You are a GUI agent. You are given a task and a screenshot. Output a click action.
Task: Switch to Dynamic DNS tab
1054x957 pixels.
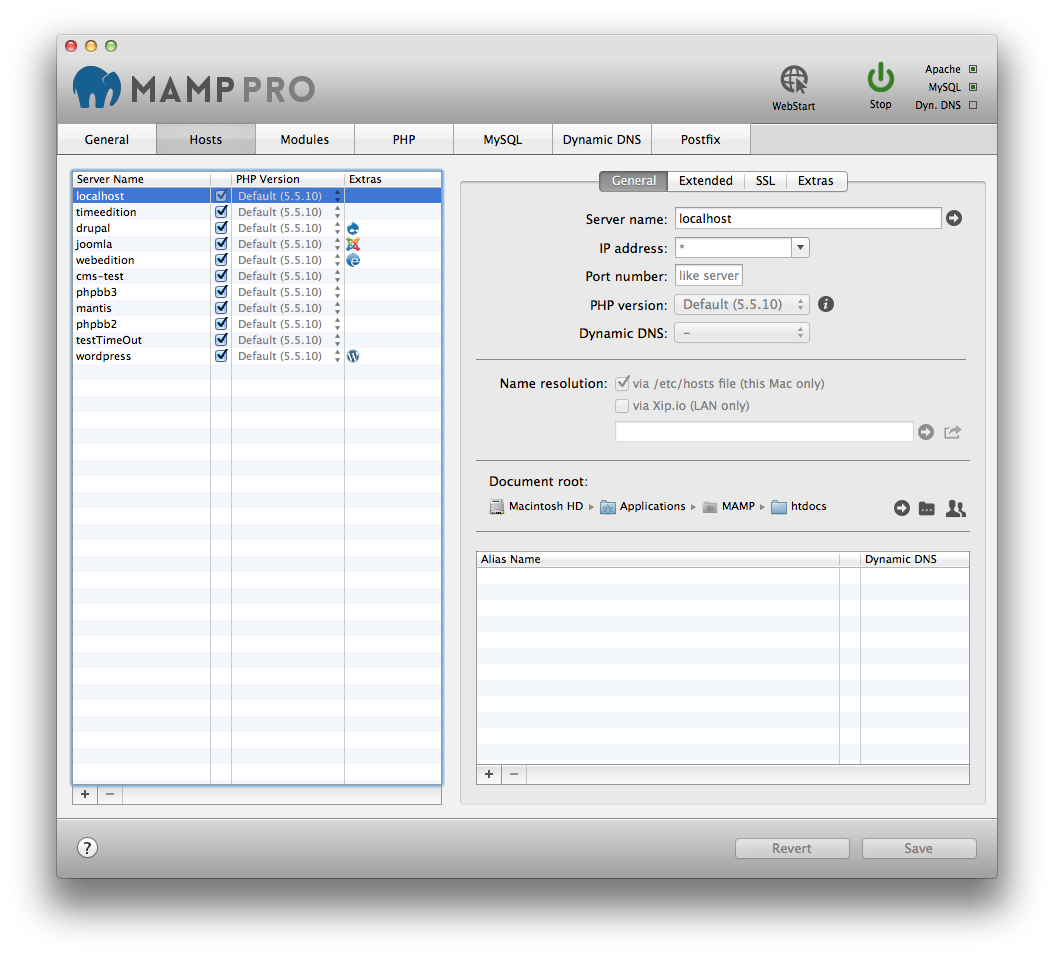click(x=602, y=140)
